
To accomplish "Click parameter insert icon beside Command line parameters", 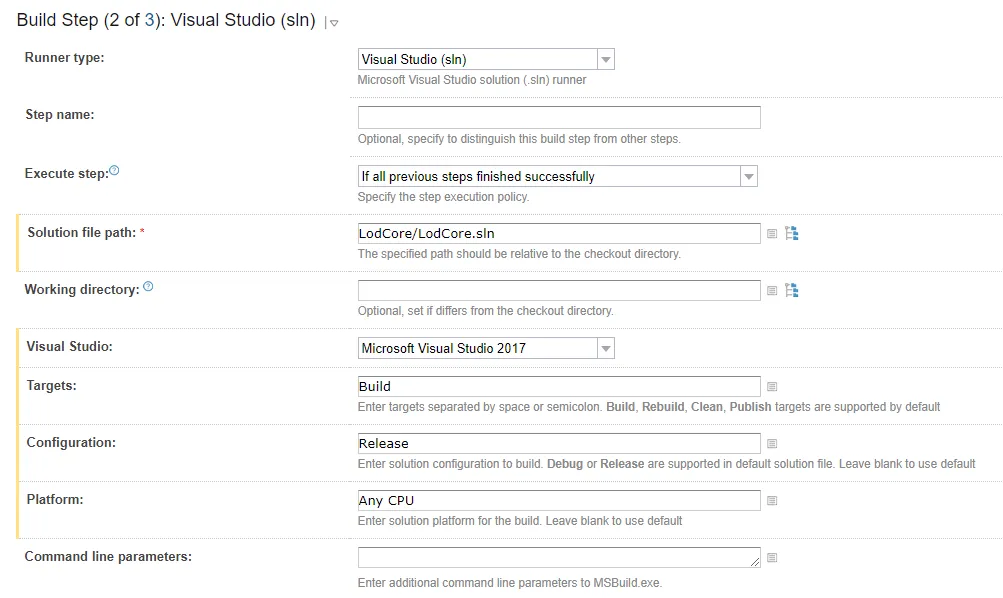I will point(772,558).
